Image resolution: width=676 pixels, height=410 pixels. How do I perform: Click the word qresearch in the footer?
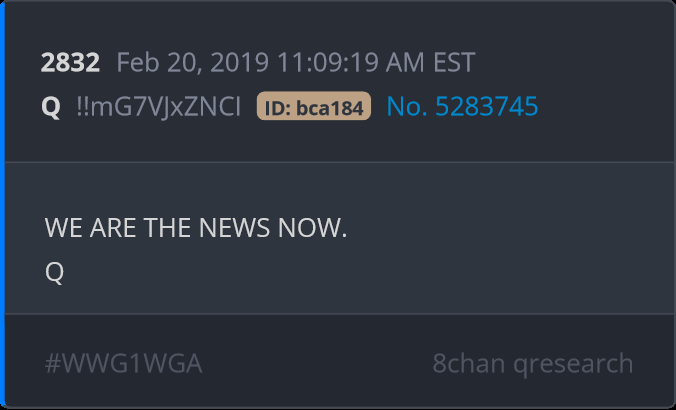click(x=573, y=365)
